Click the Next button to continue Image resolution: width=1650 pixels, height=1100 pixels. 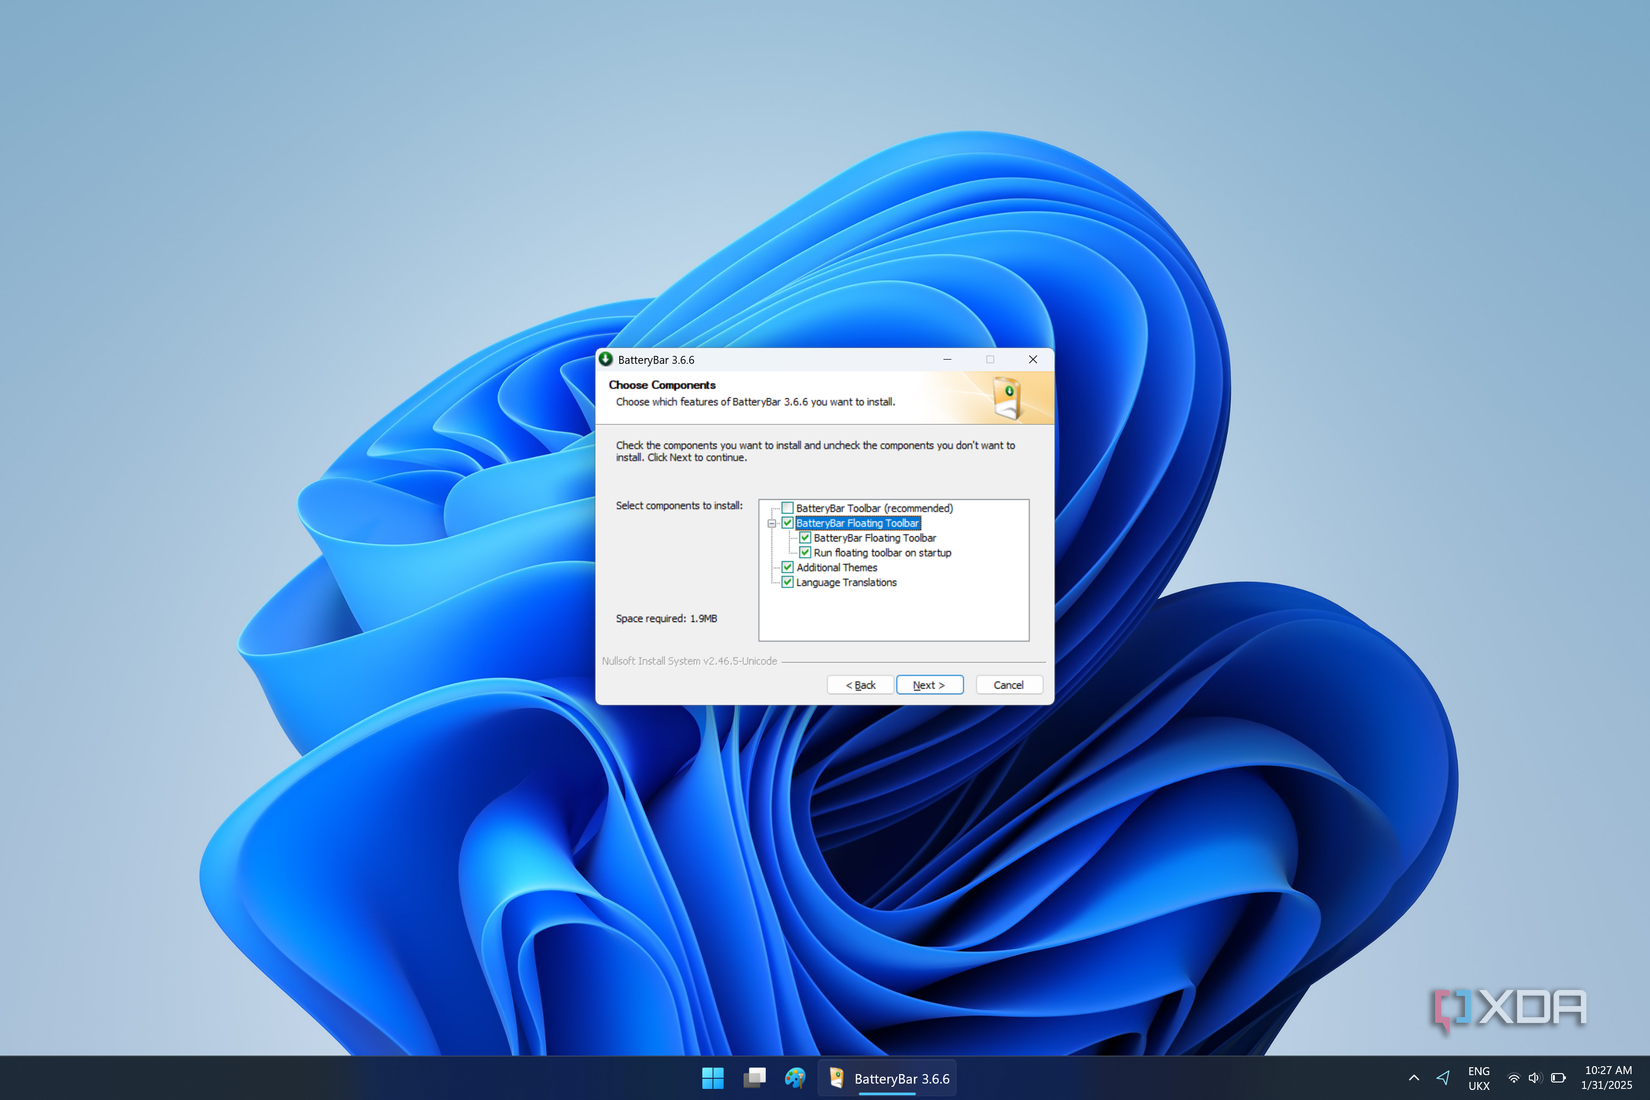[x=929, y=685]
